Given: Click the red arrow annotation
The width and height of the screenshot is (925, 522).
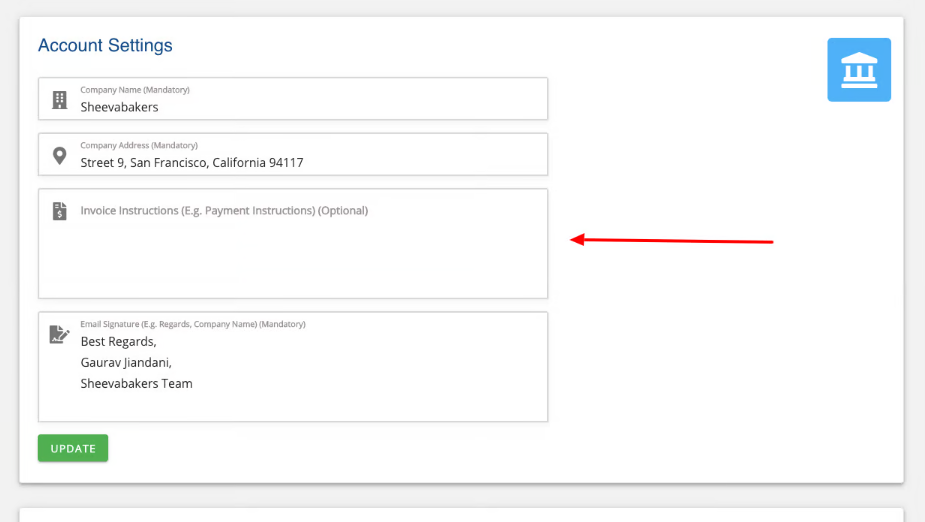Looking at the screenshot, I should (671, 240).
